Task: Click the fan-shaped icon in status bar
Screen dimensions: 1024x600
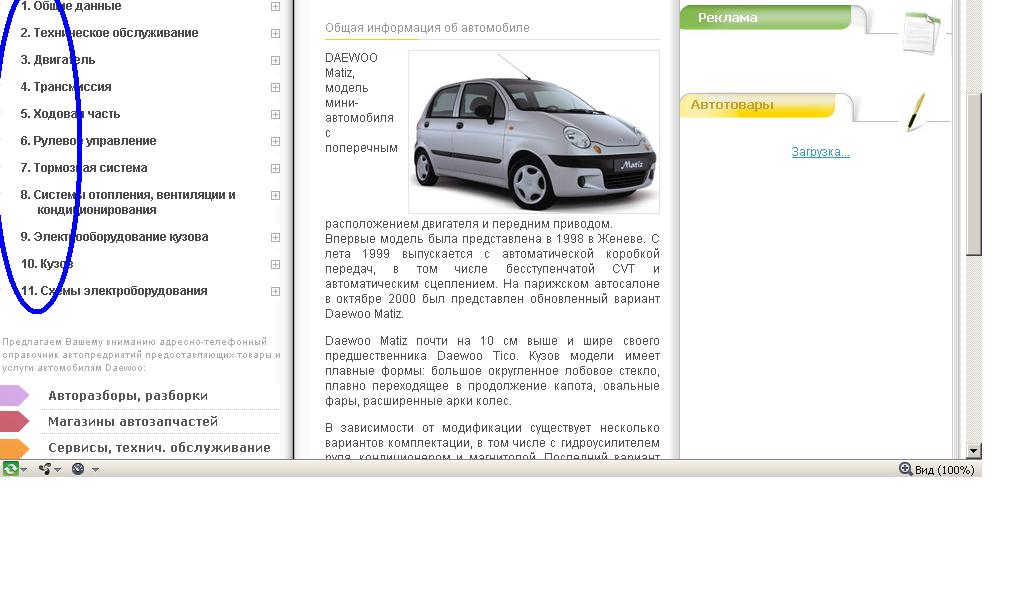Action: point(45,469)
